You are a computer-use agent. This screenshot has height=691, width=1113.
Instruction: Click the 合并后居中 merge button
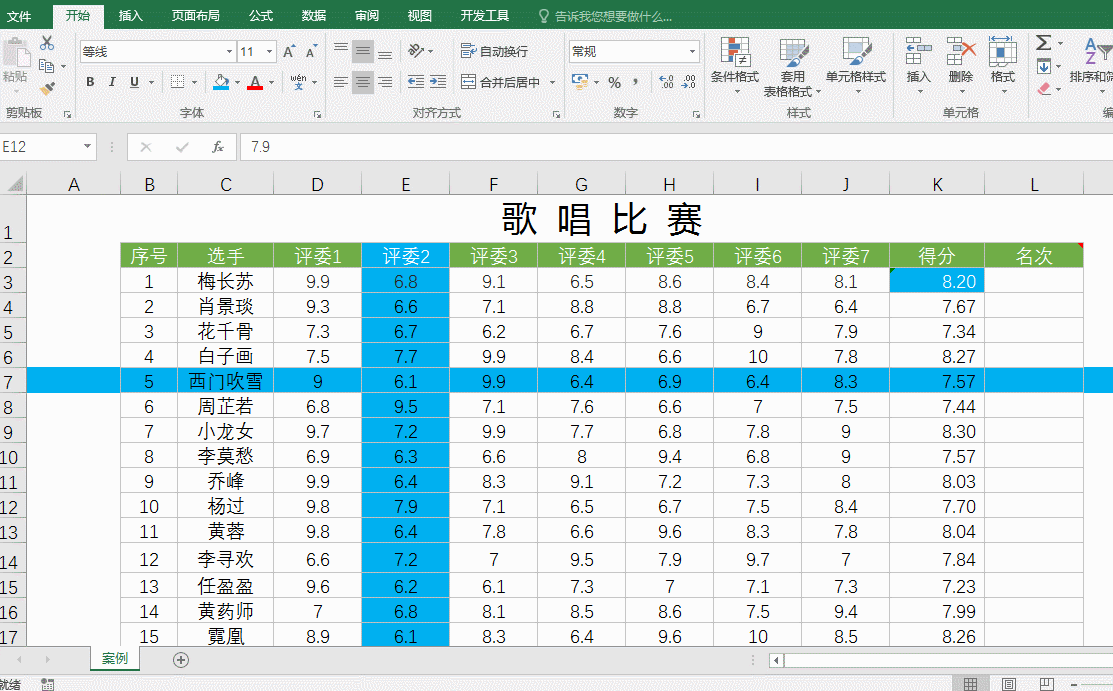(500, 82)
